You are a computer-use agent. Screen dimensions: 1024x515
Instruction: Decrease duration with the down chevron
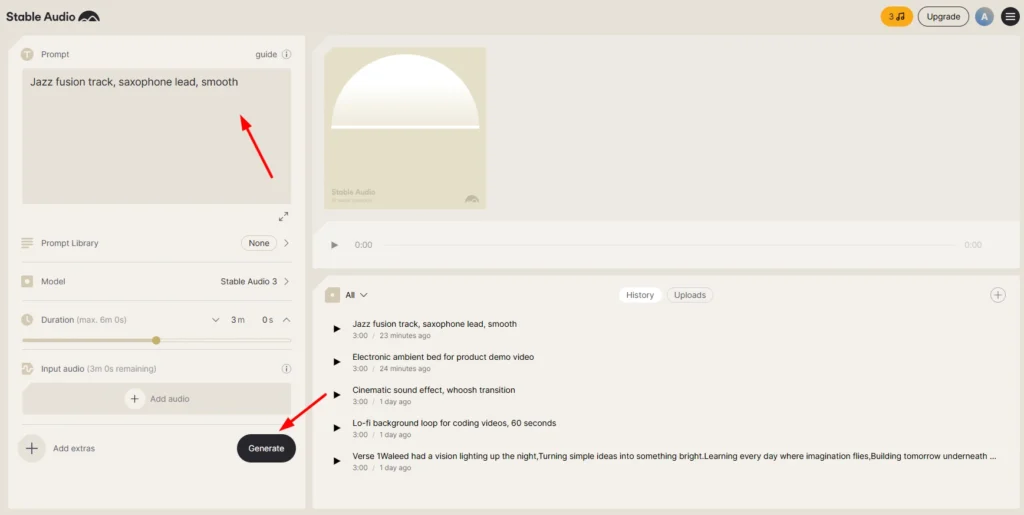216,320
